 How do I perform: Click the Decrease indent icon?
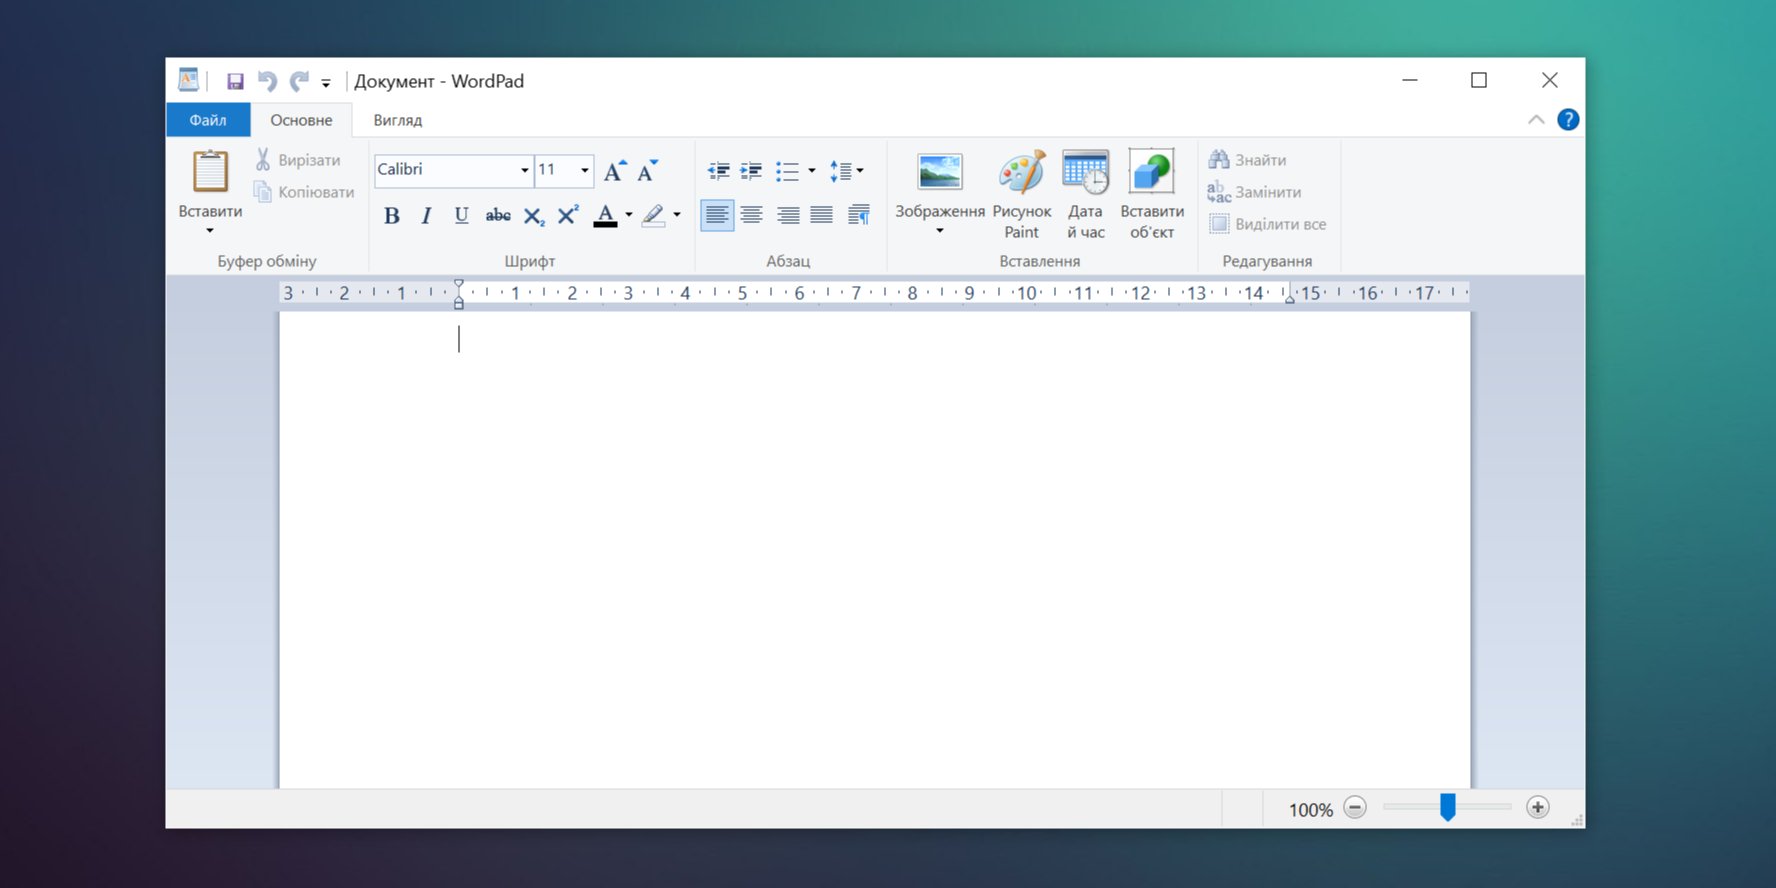(x=718, y=171)
